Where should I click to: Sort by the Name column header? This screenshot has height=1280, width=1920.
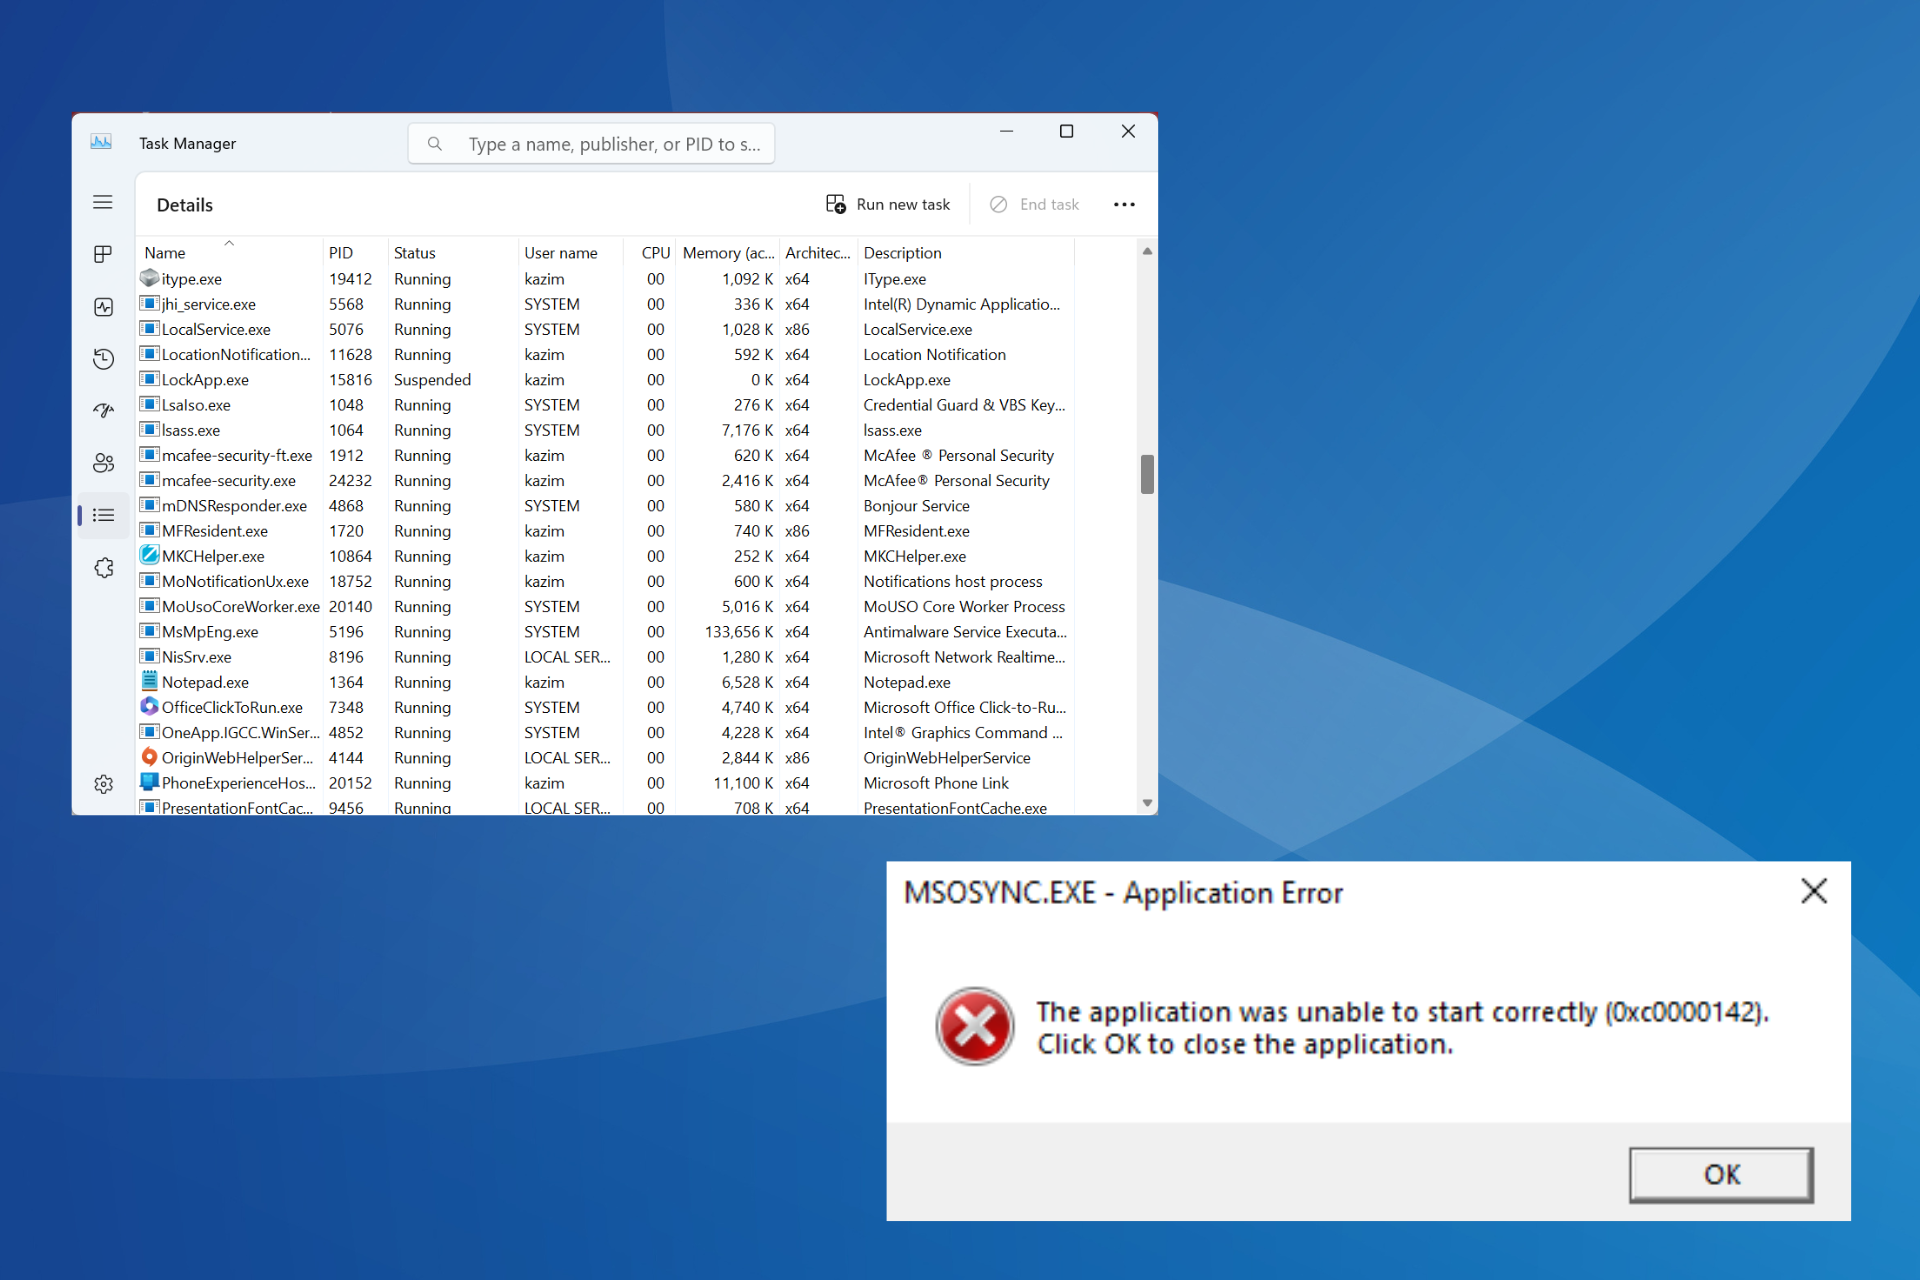click(x=228, y=253)
